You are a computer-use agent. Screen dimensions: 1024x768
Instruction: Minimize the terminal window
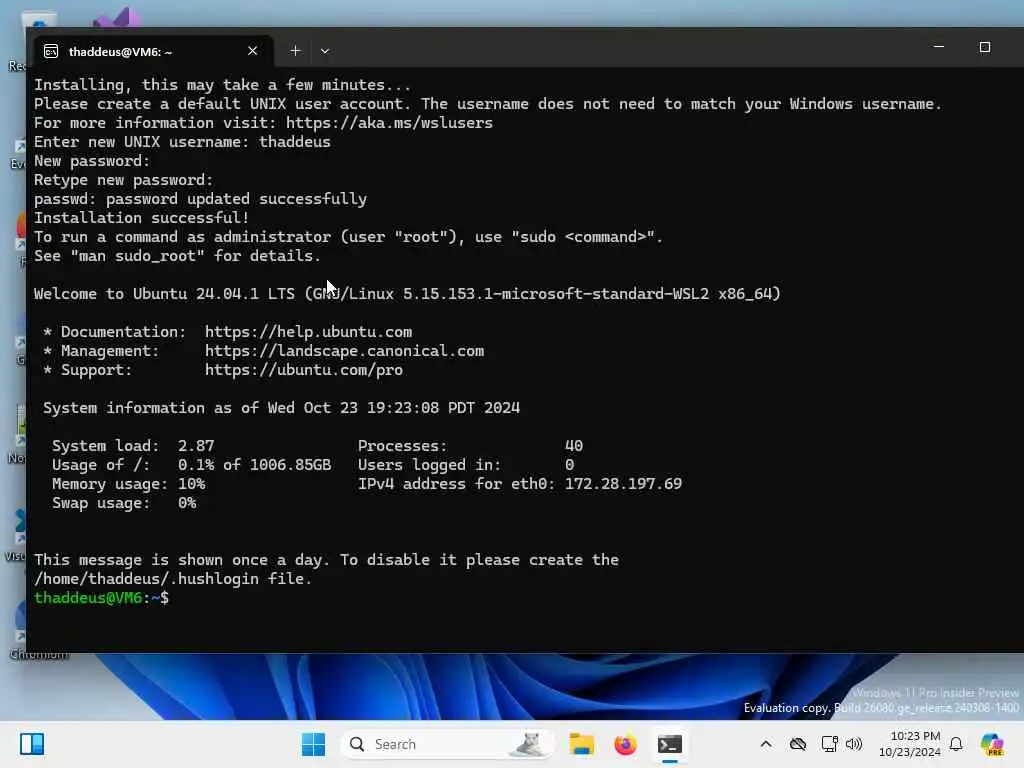coord(938,47)
